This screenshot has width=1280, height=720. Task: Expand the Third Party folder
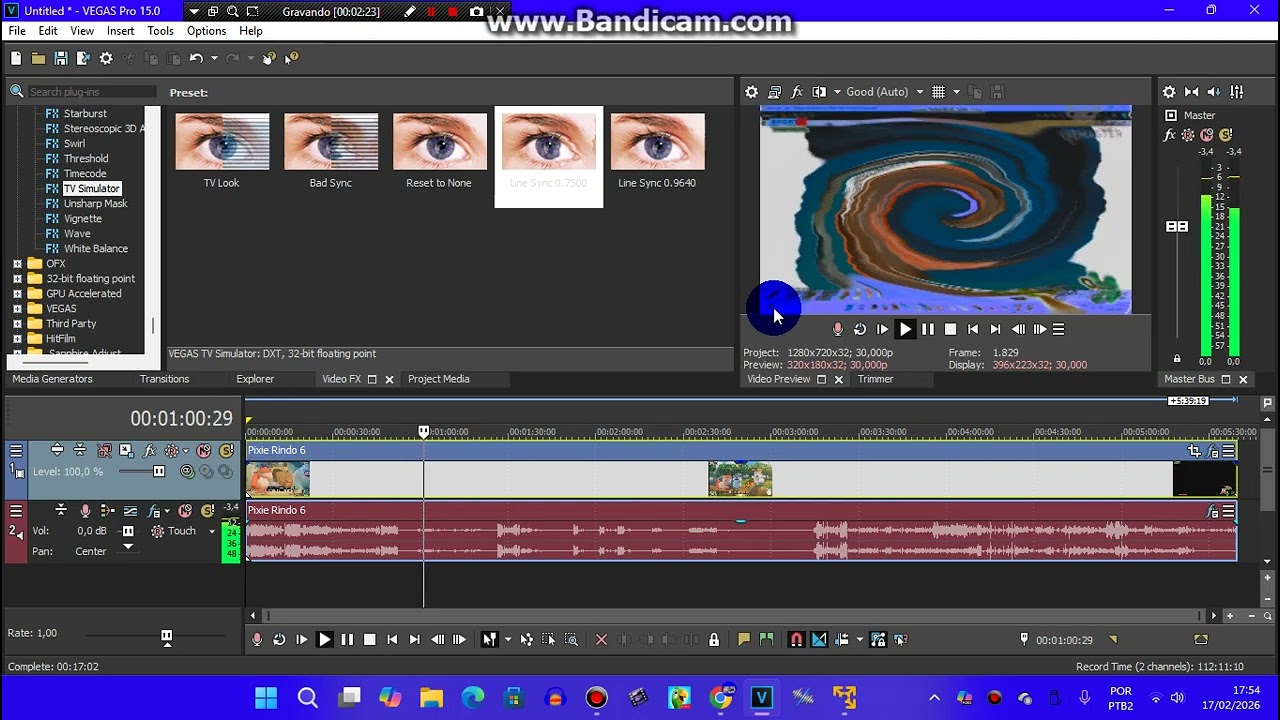click(17, 324)
